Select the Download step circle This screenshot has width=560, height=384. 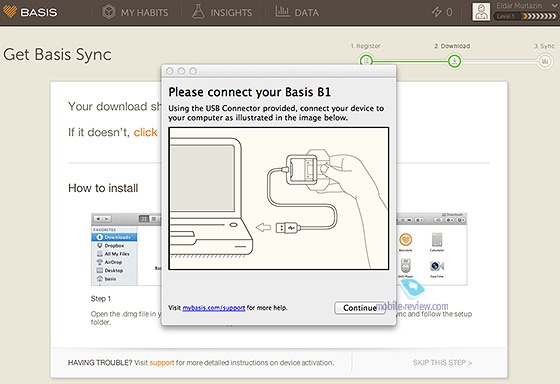pos(454,61)
